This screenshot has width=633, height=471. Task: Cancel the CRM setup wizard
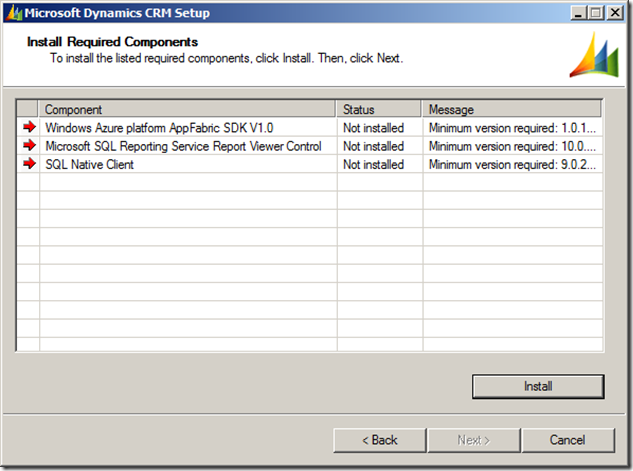tap(567, 440)
